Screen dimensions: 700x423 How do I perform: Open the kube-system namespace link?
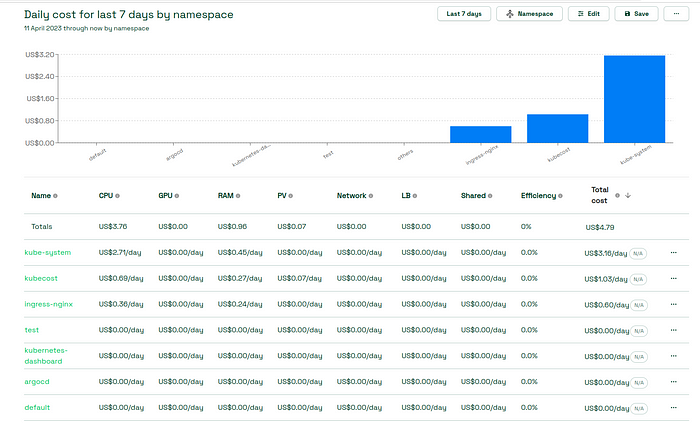pyautogui.click(x=48, y=253)
